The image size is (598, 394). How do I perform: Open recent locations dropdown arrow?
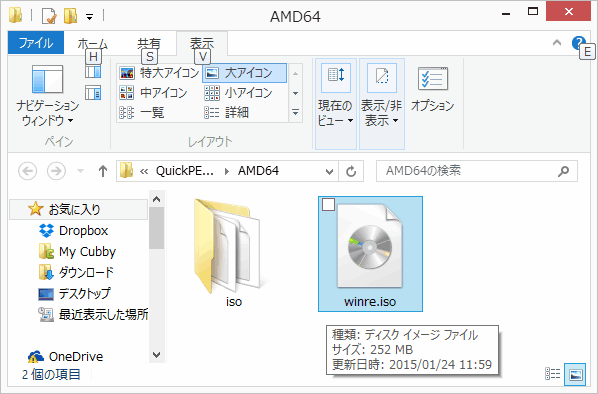[80, 171]
